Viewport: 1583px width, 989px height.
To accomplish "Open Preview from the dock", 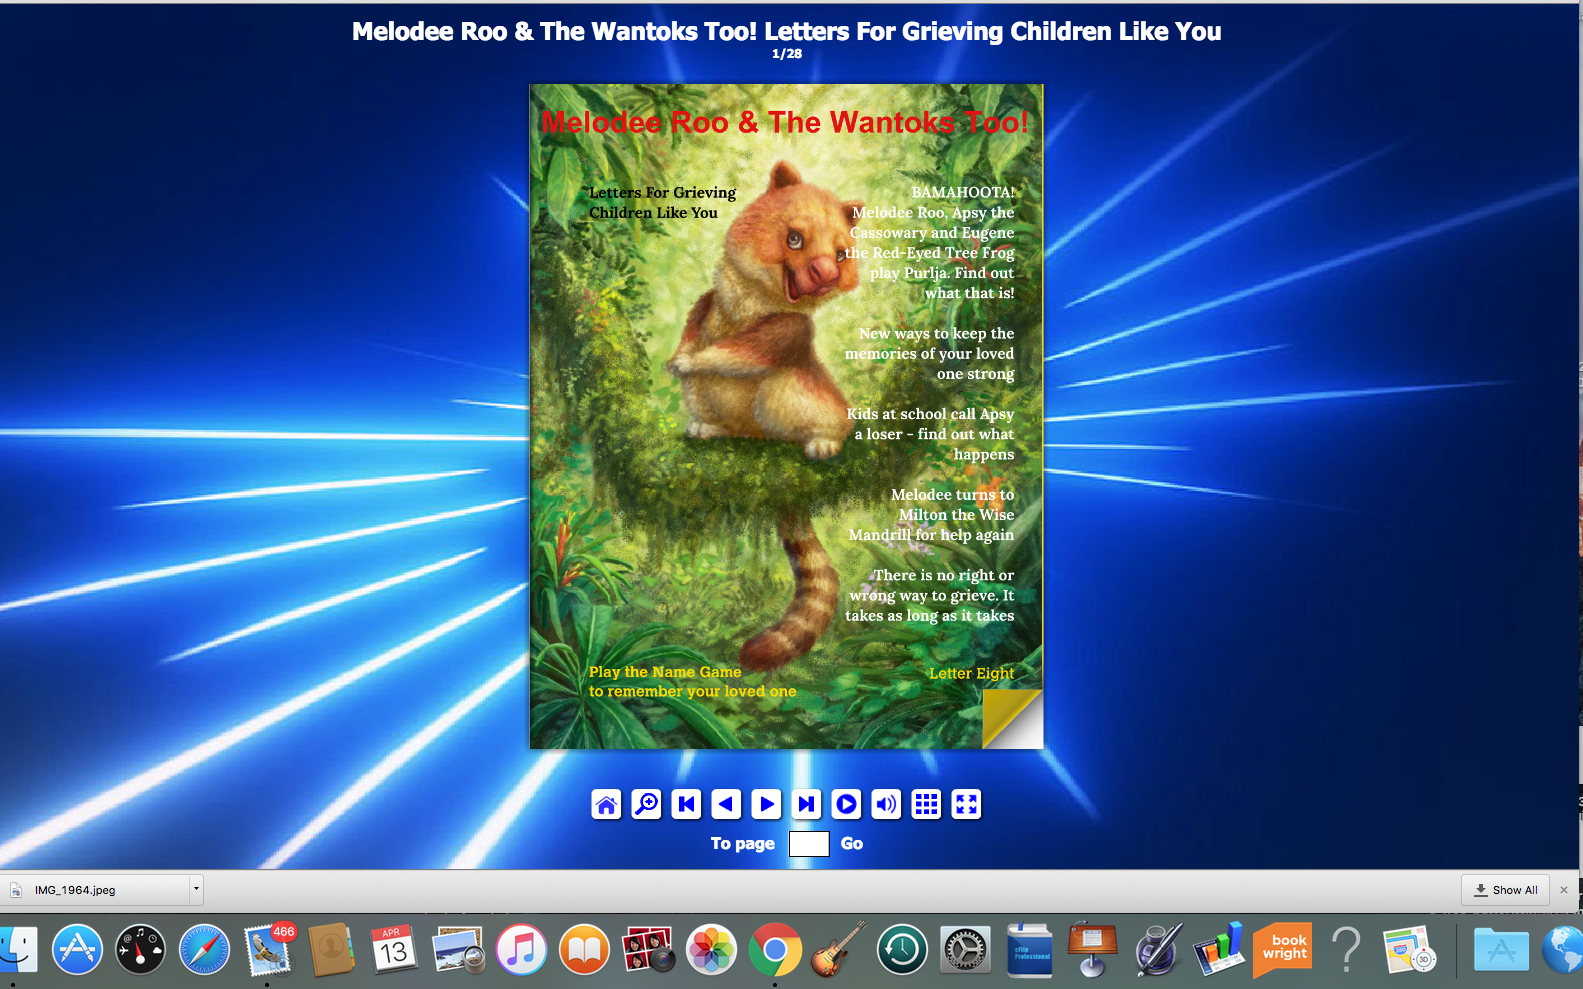I will coord(458,949).
